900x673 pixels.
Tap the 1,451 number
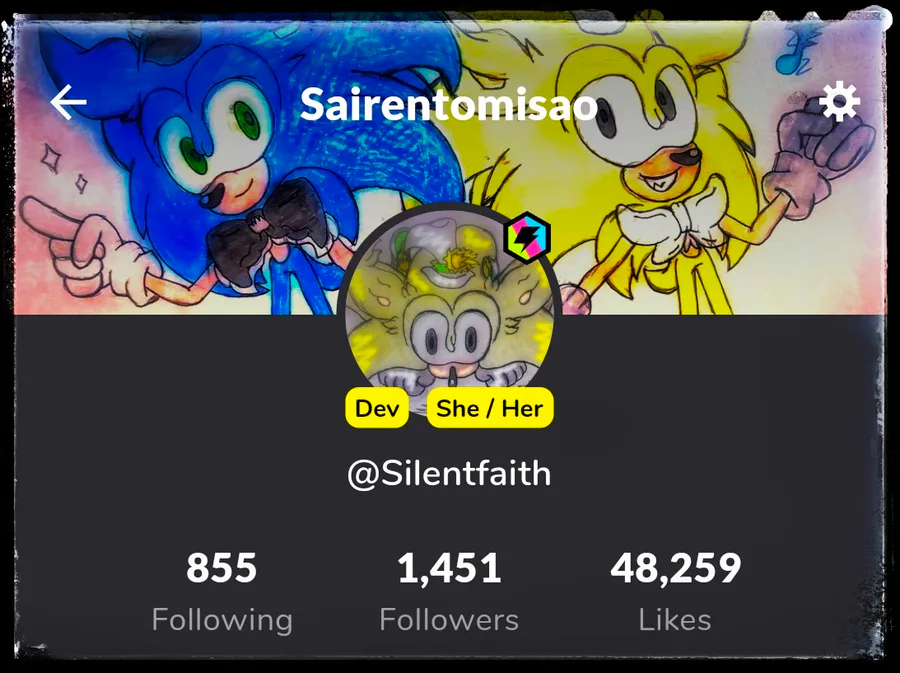[x=449, y=569]
